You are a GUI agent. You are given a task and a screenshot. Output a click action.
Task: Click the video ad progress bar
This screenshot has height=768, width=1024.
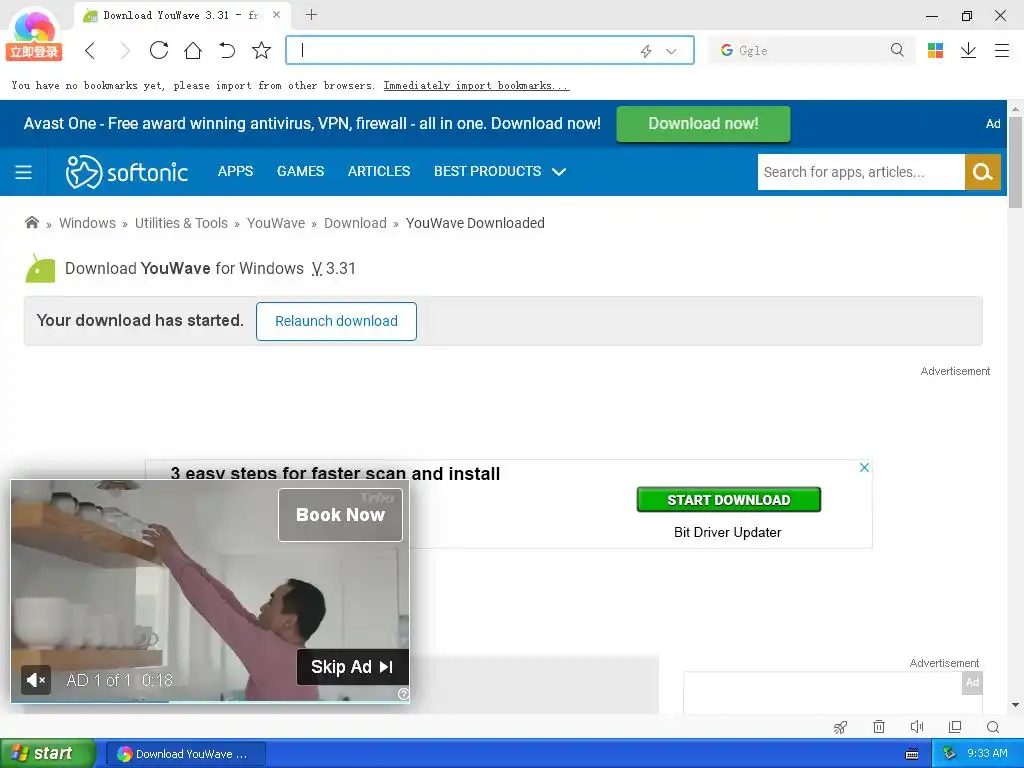point(210,701)
